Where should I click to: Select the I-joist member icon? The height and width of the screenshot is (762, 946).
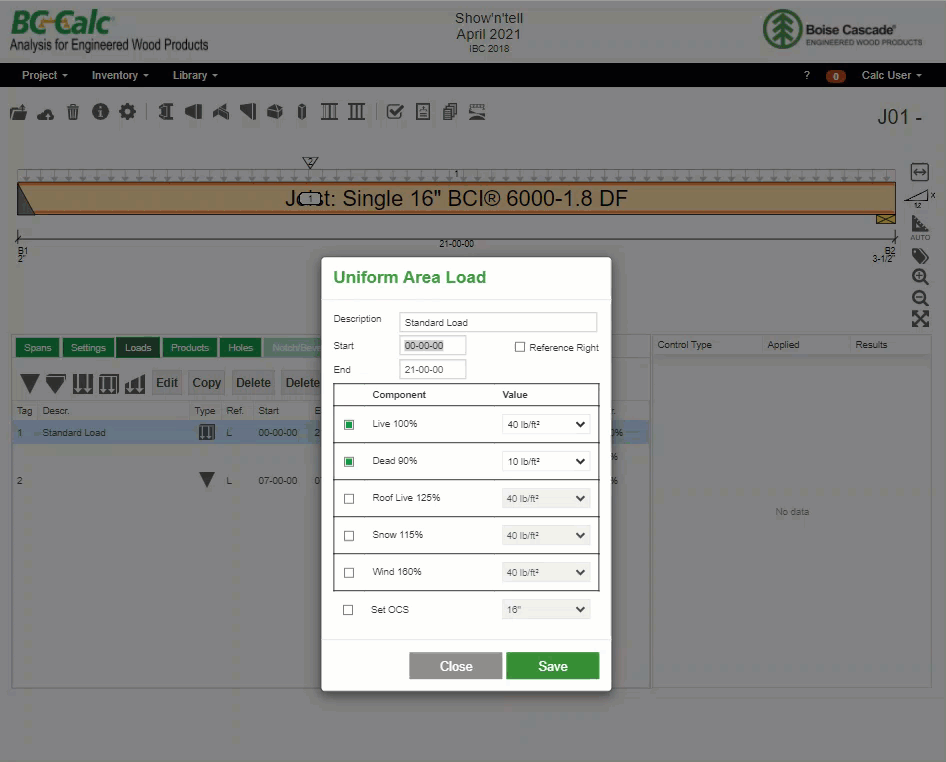(165, 112)
